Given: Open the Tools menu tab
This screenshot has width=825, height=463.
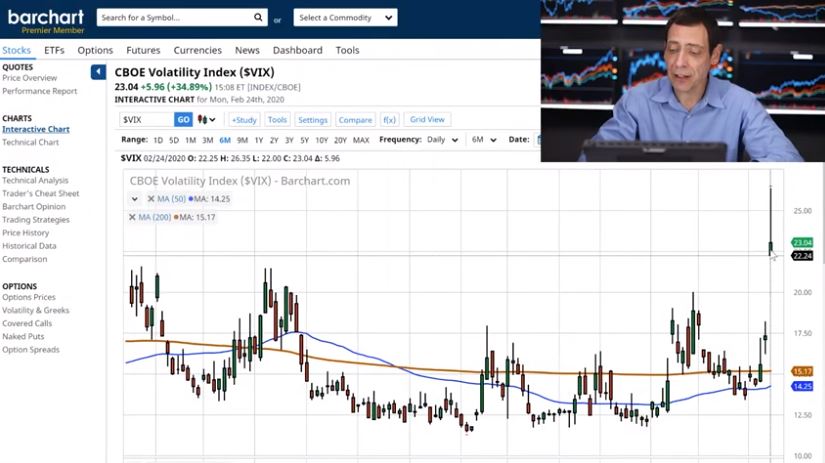Looking at the screenshot, I should tap(347, 50).
